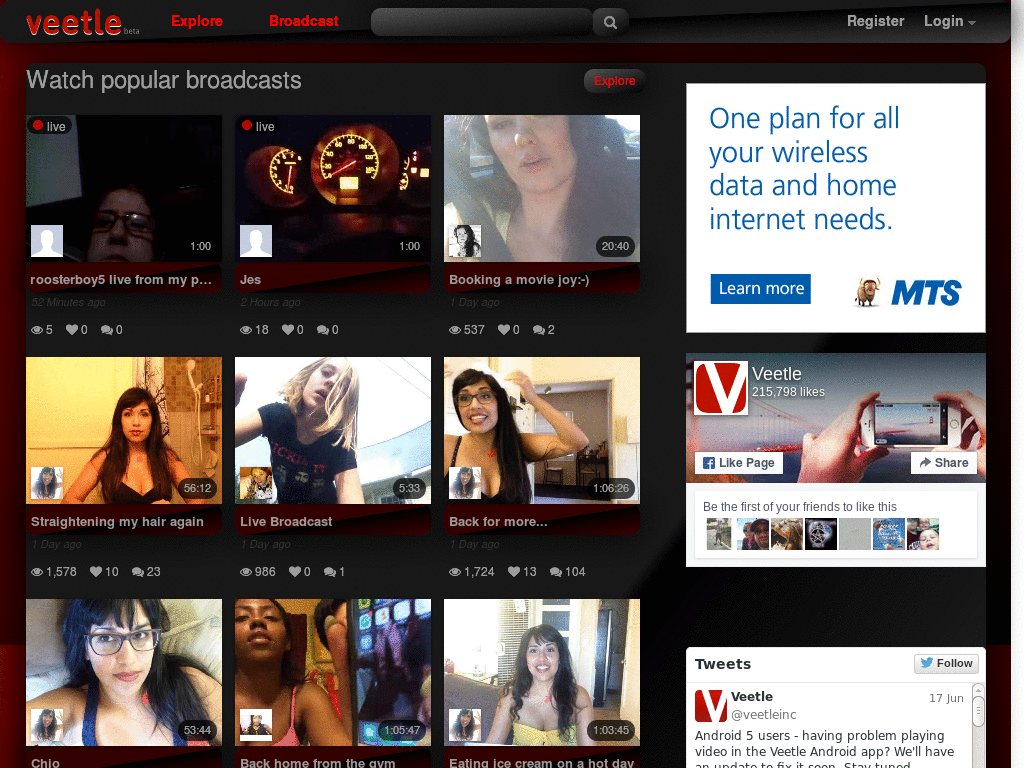Click the views eye icon under roosterboy5 broadcast
Image resolution: width=1024 pixels, height=768 pixels.
click(x=37, y=330)
